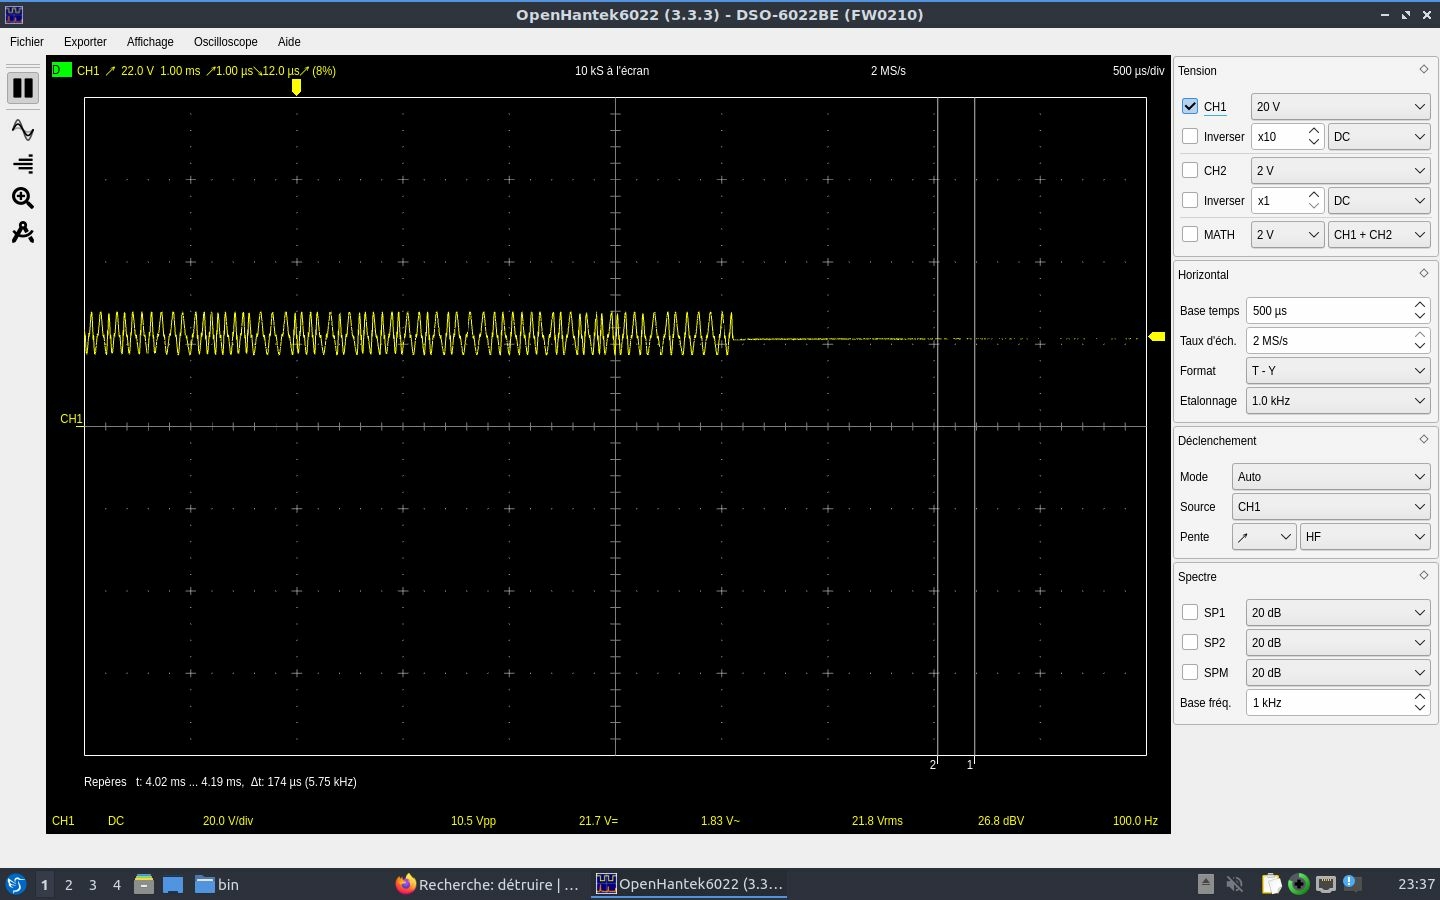Open the muted volume tray icon
The width and height of the screenshot is (1440, 900).
1235,884
